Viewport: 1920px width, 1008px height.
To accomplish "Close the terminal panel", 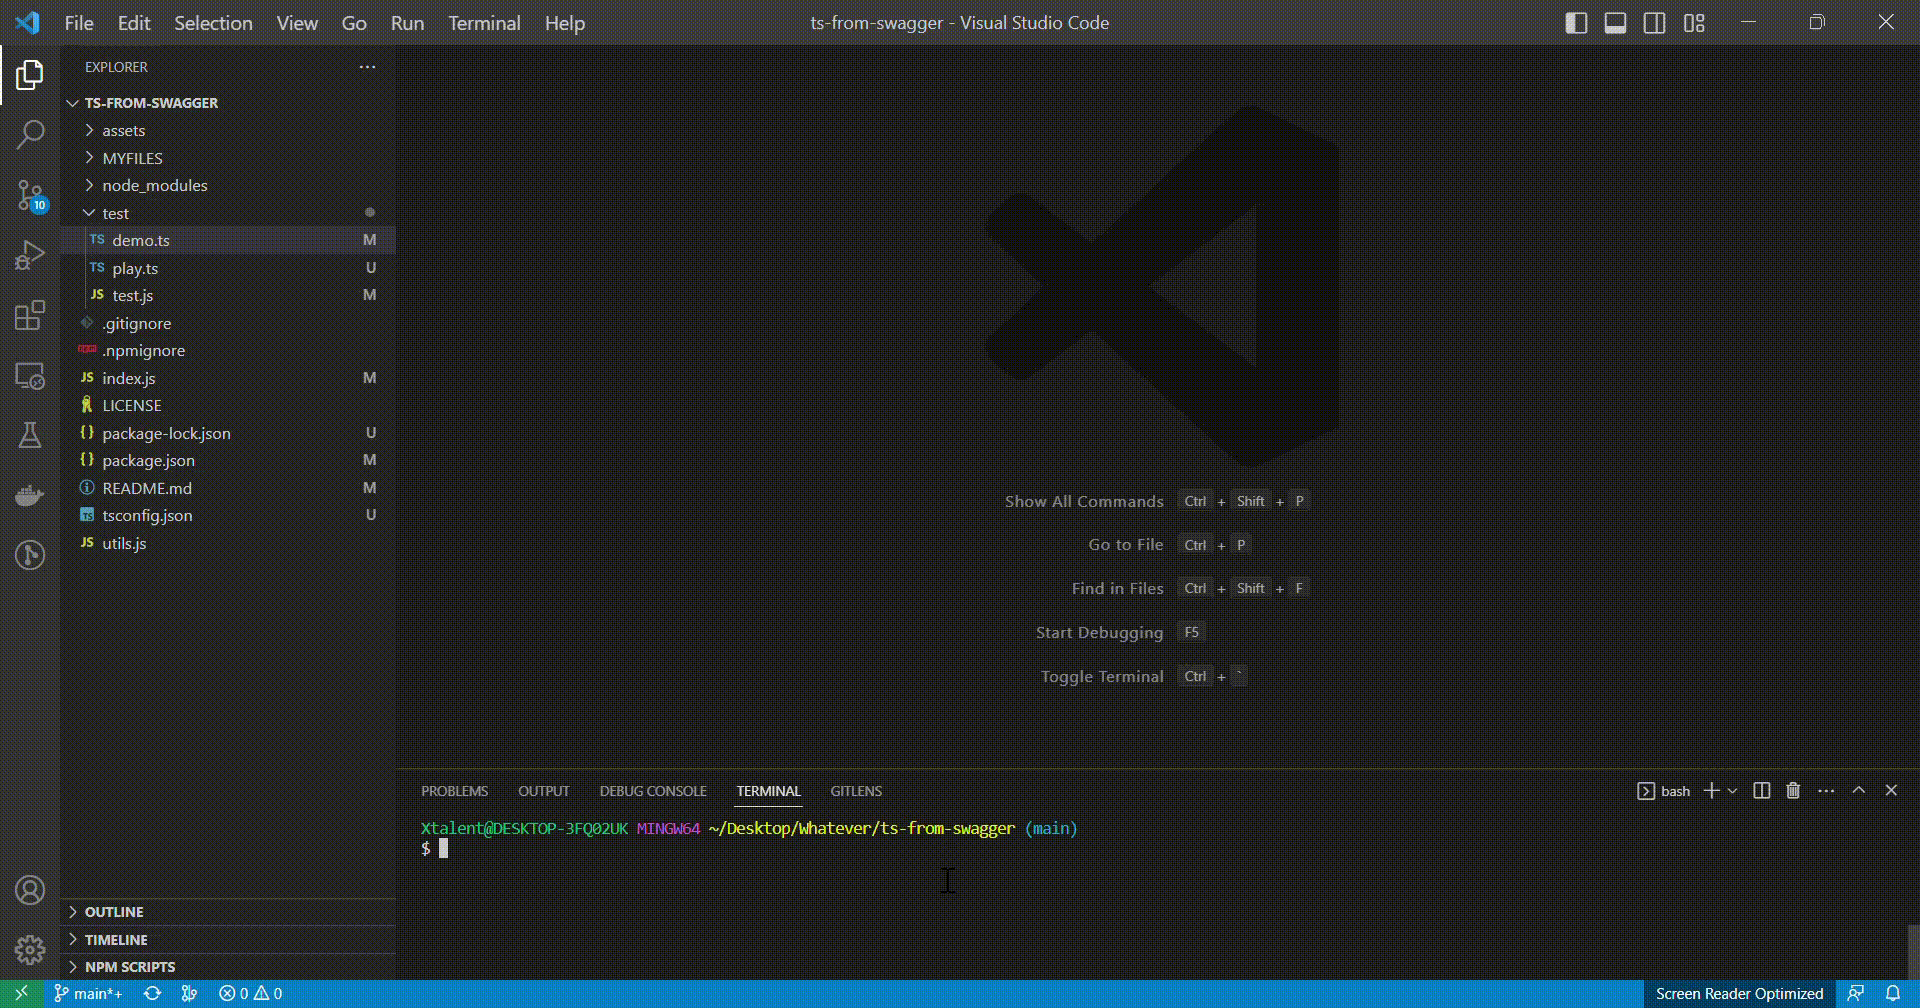I will 1891,790.
